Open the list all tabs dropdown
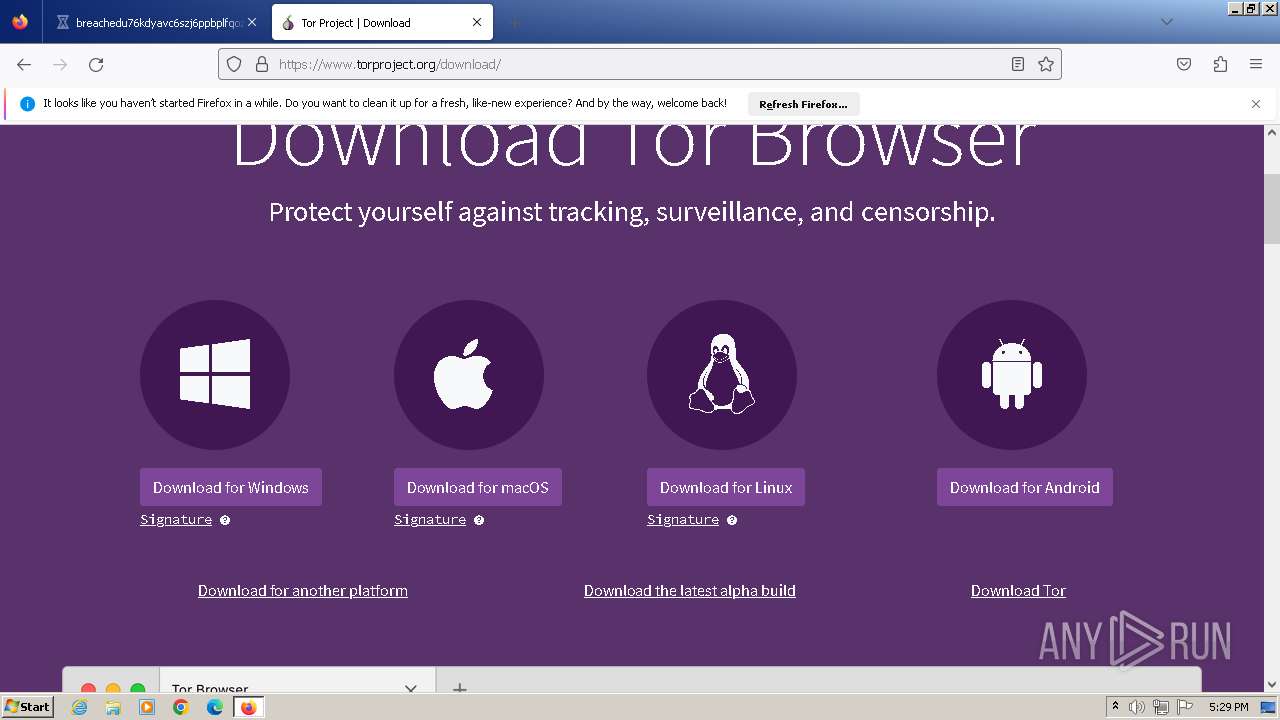1280x720 pixels. coord(1167,22)
